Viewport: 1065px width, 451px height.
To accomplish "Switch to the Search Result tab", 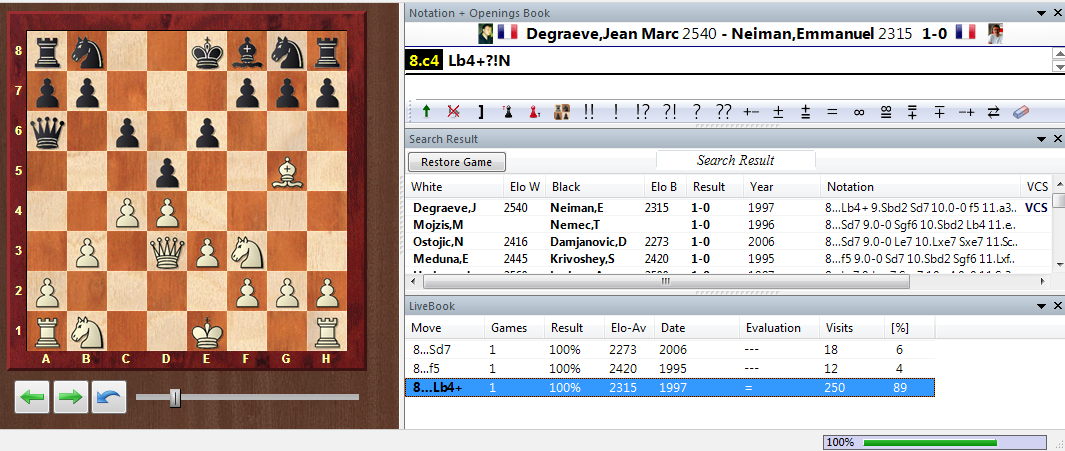I will 735,160.
